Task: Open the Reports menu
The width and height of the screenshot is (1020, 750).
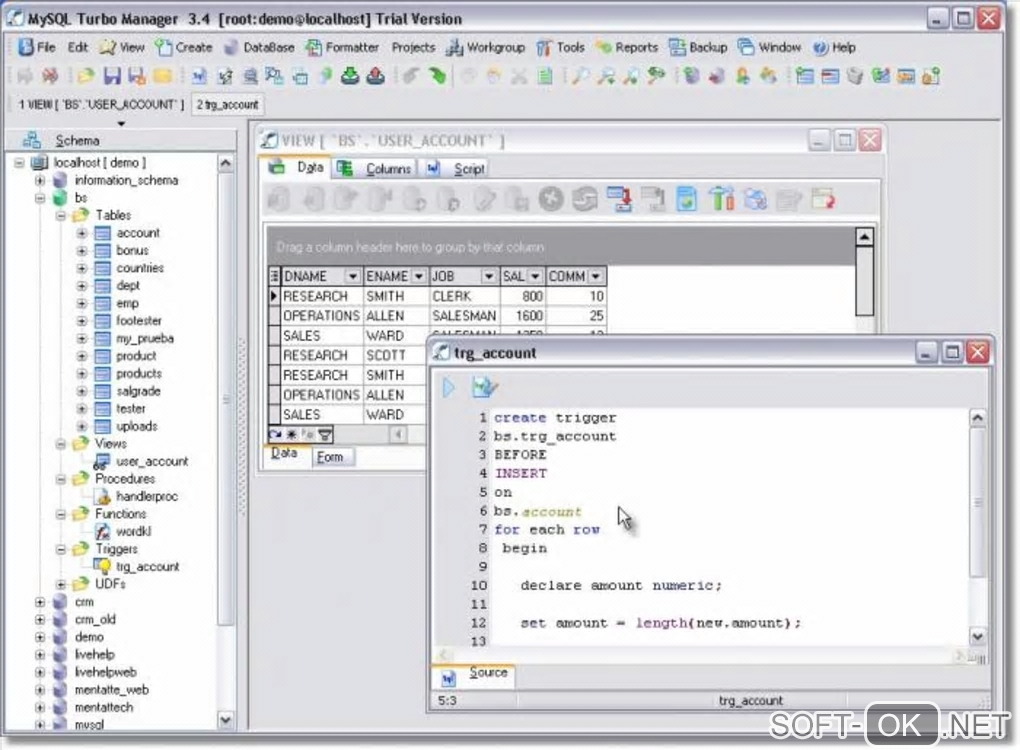Action: 627,47
